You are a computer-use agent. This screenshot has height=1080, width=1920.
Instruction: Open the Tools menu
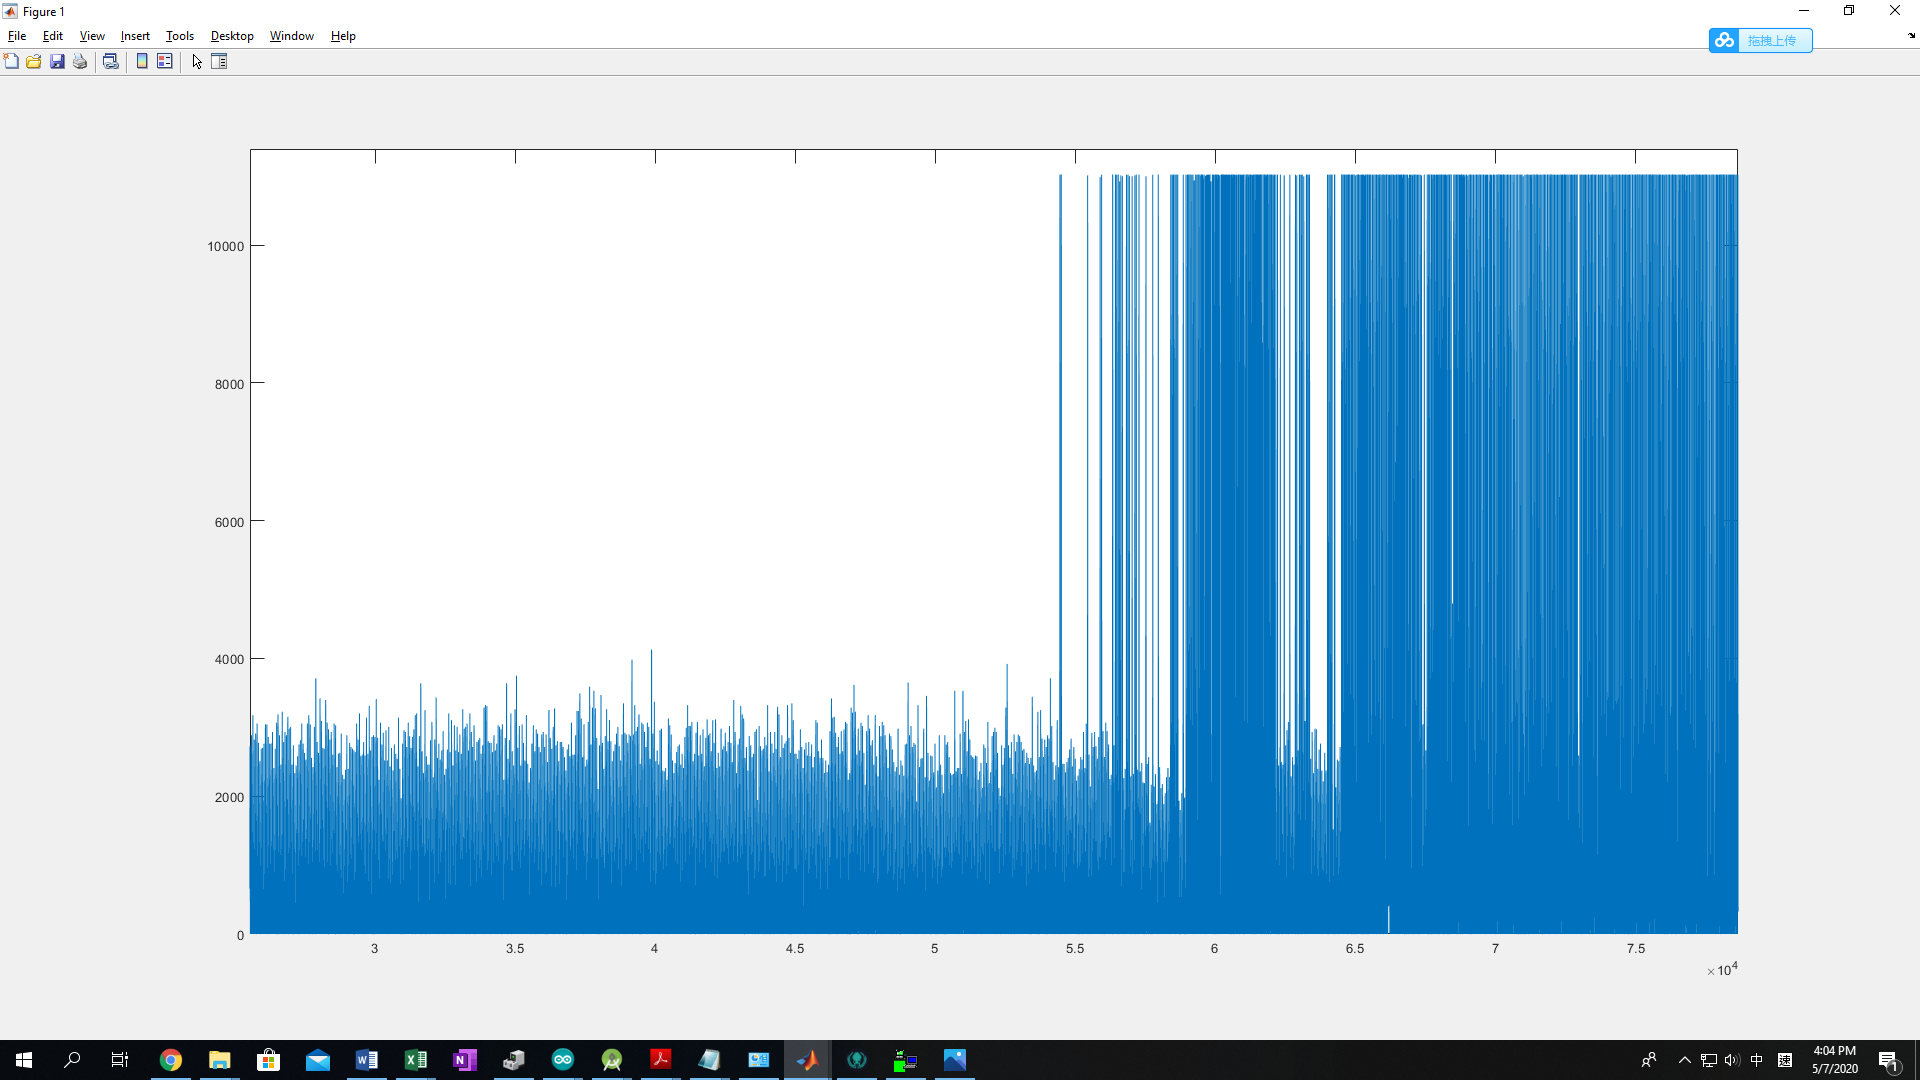[x=179, y=36]
